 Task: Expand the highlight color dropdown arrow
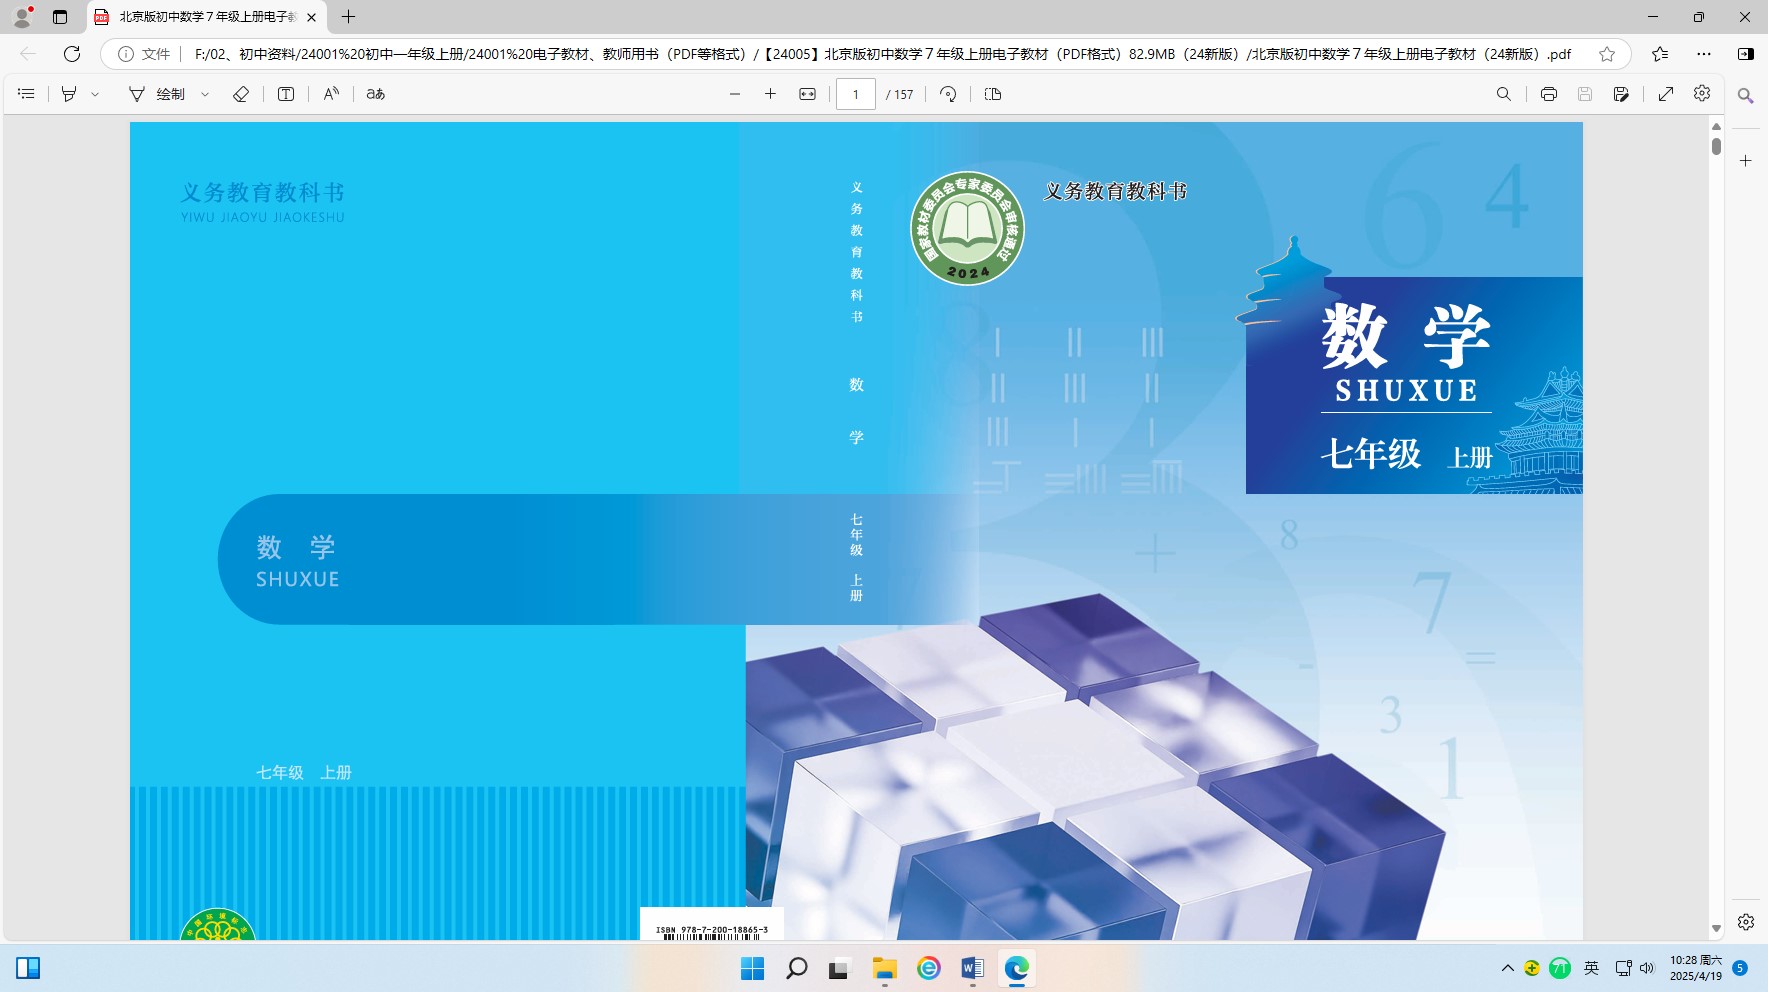click(95, 94)
